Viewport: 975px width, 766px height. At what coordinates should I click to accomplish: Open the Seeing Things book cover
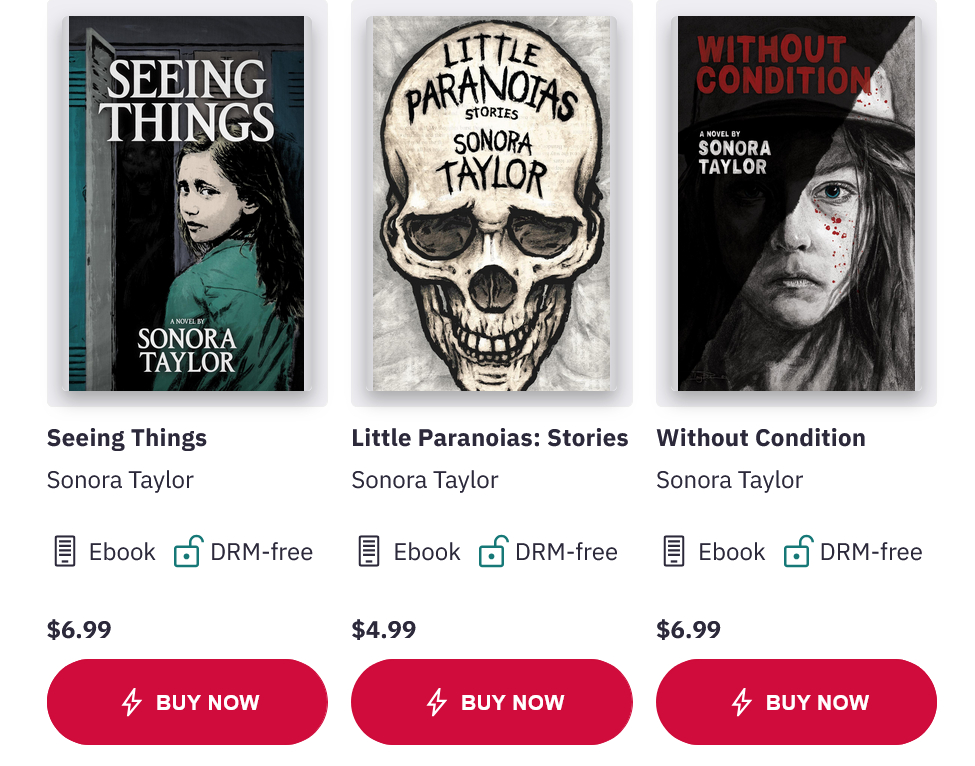coord(187,203)
